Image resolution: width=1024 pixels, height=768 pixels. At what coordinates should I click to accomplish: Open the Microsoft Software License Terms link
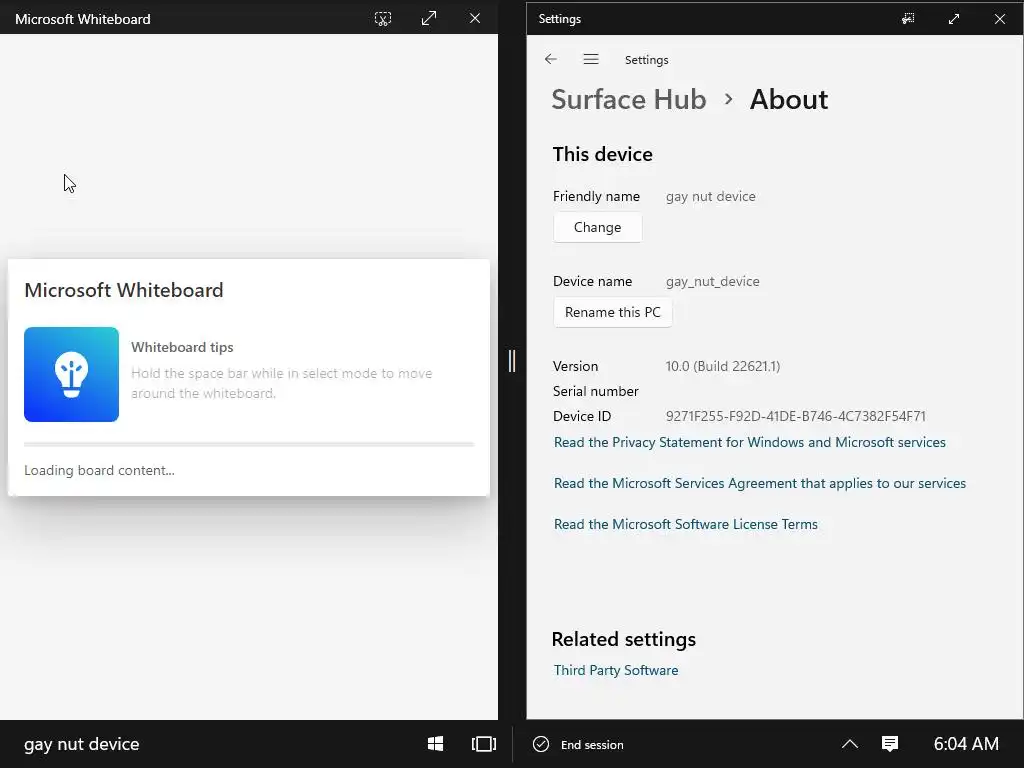coord(686,524)
